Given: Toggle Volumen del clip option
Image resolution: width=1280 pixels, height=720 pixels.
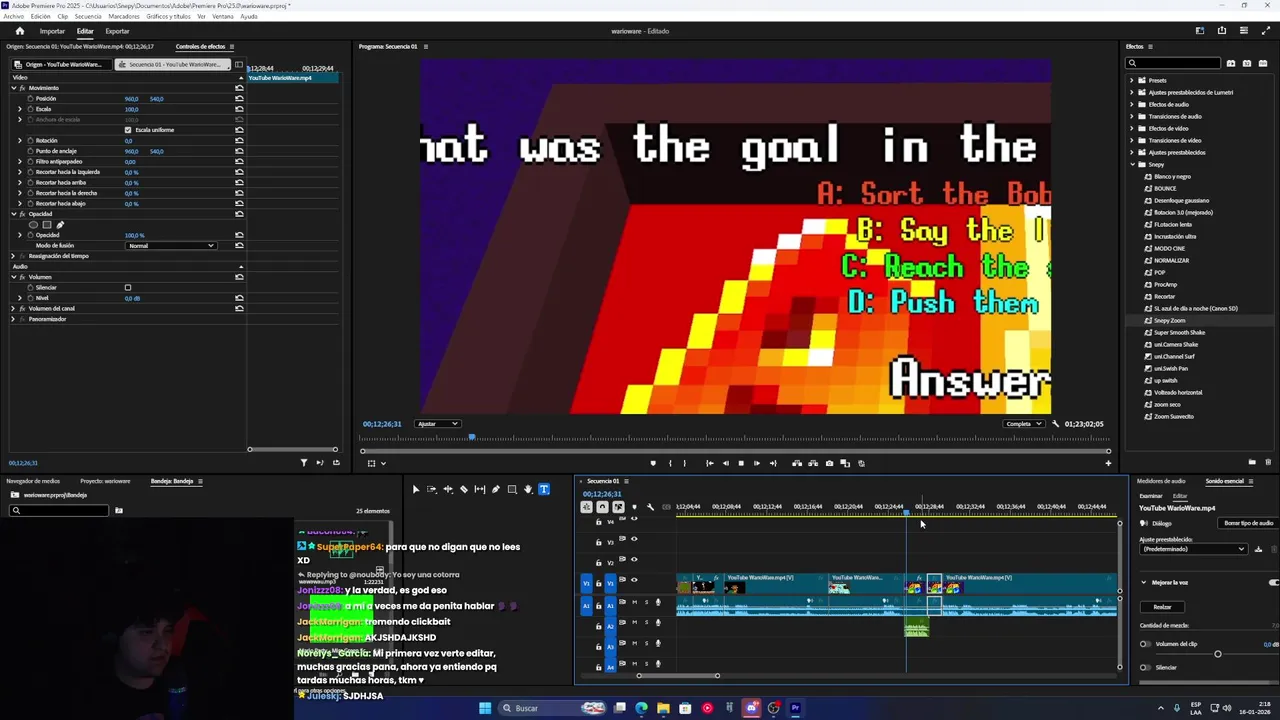Looking at the screenshot, I should point(1145,644).
